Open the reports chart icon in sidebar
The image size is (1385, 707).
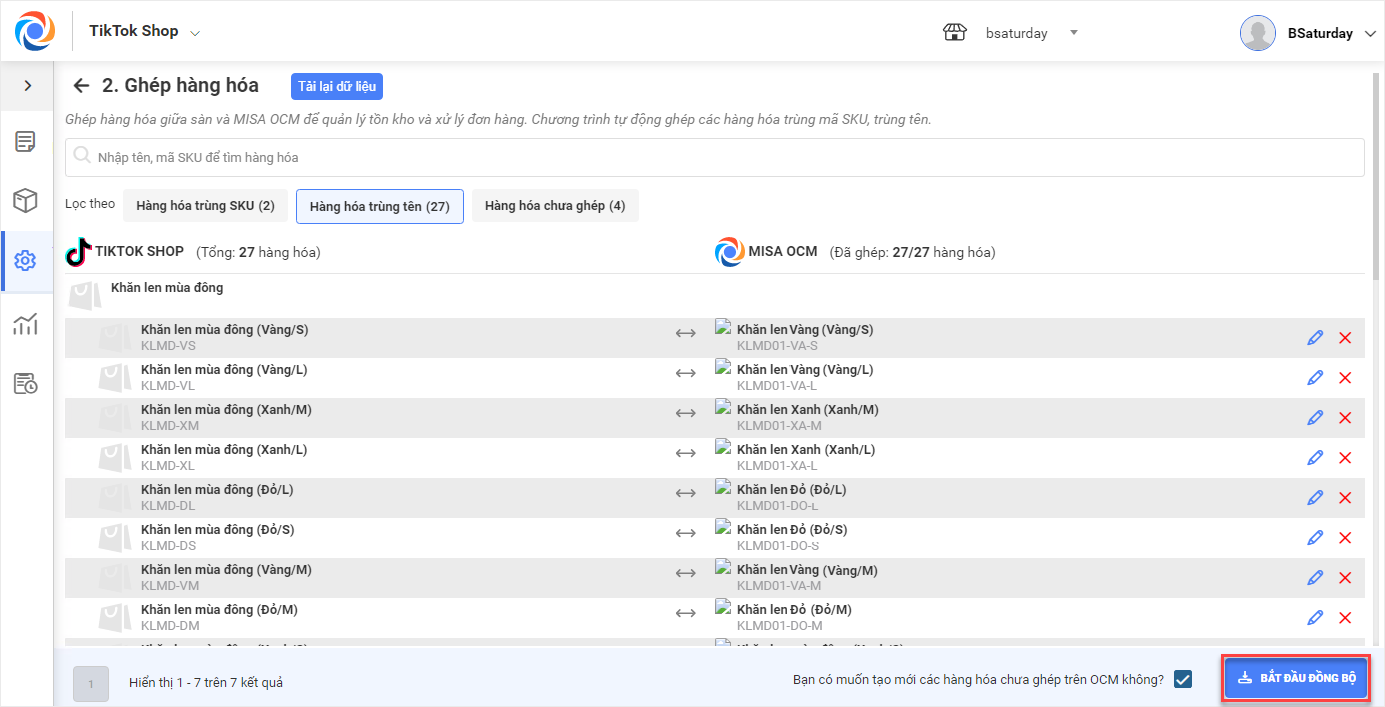point(26,323)
